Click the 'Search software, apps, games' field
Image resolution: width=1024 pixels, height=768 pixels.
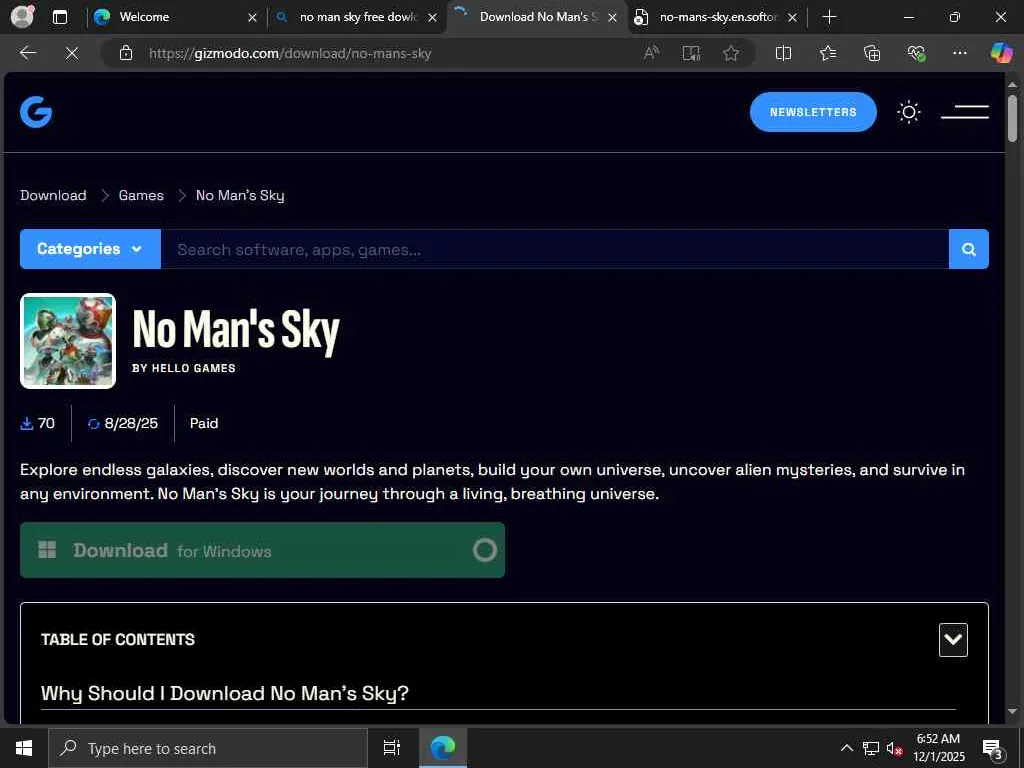coord(554,249)
